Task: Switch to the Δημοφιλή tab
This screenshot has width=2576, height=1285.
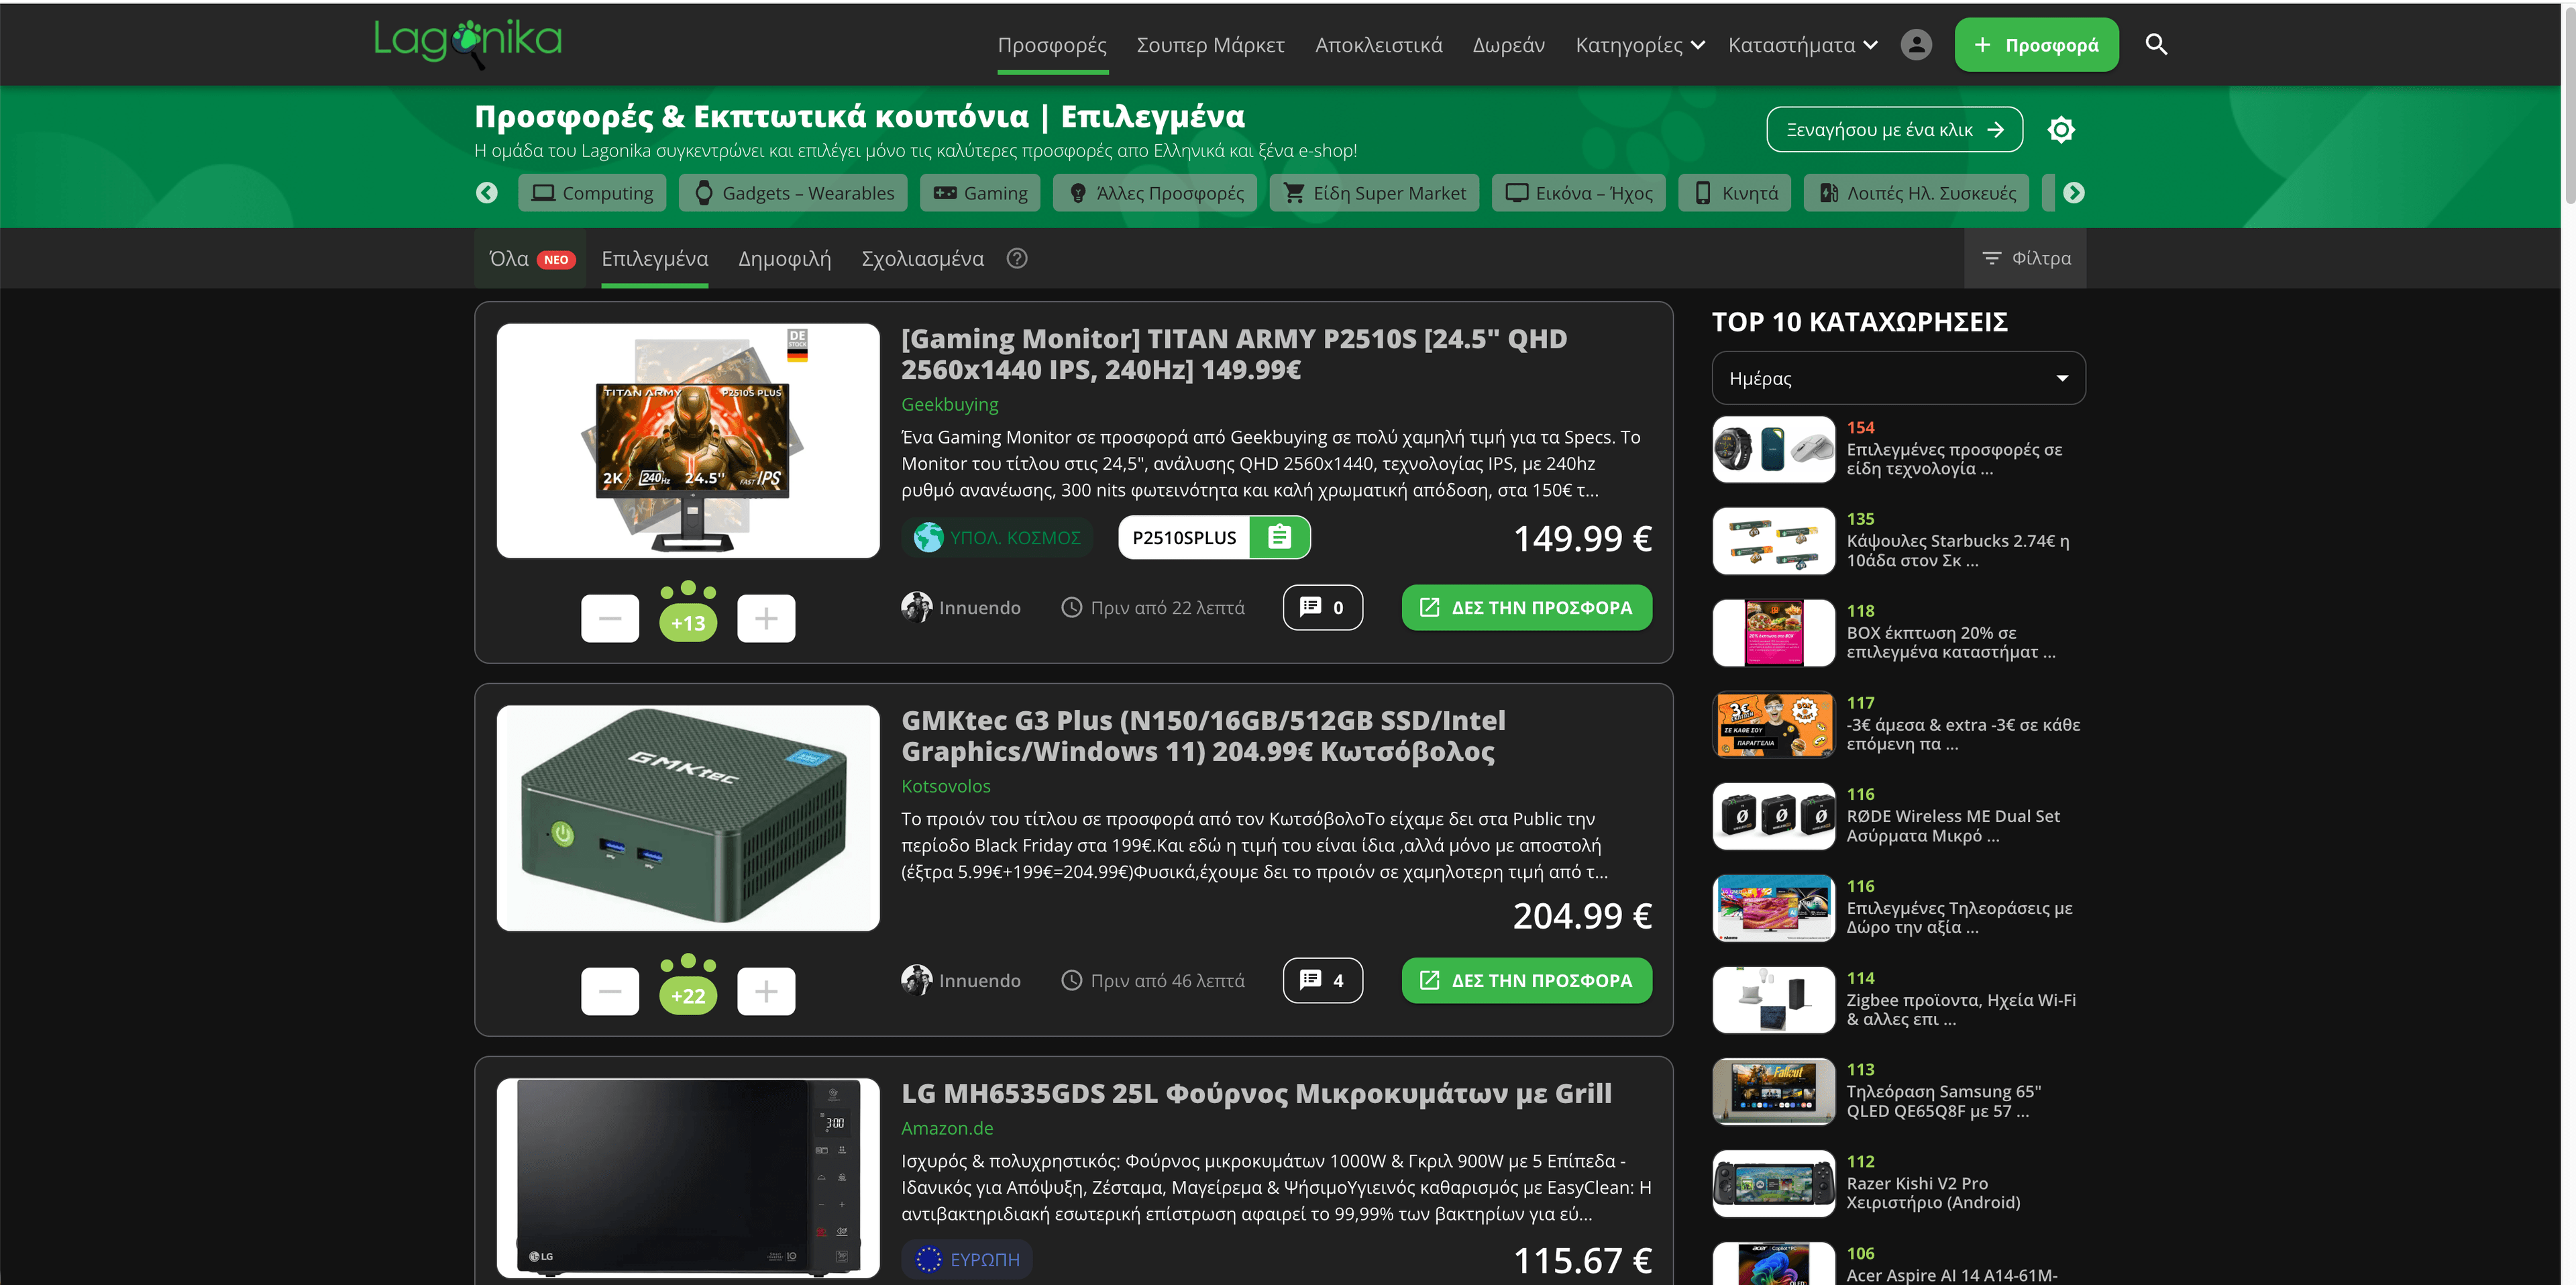Action: [784, 259]
